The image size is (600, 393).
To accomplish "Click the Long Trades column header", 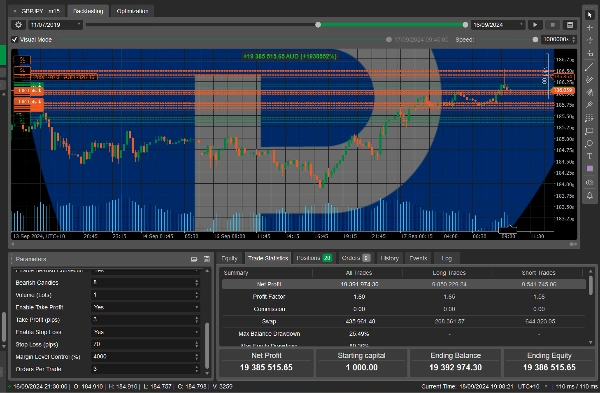I will point(449,273).
